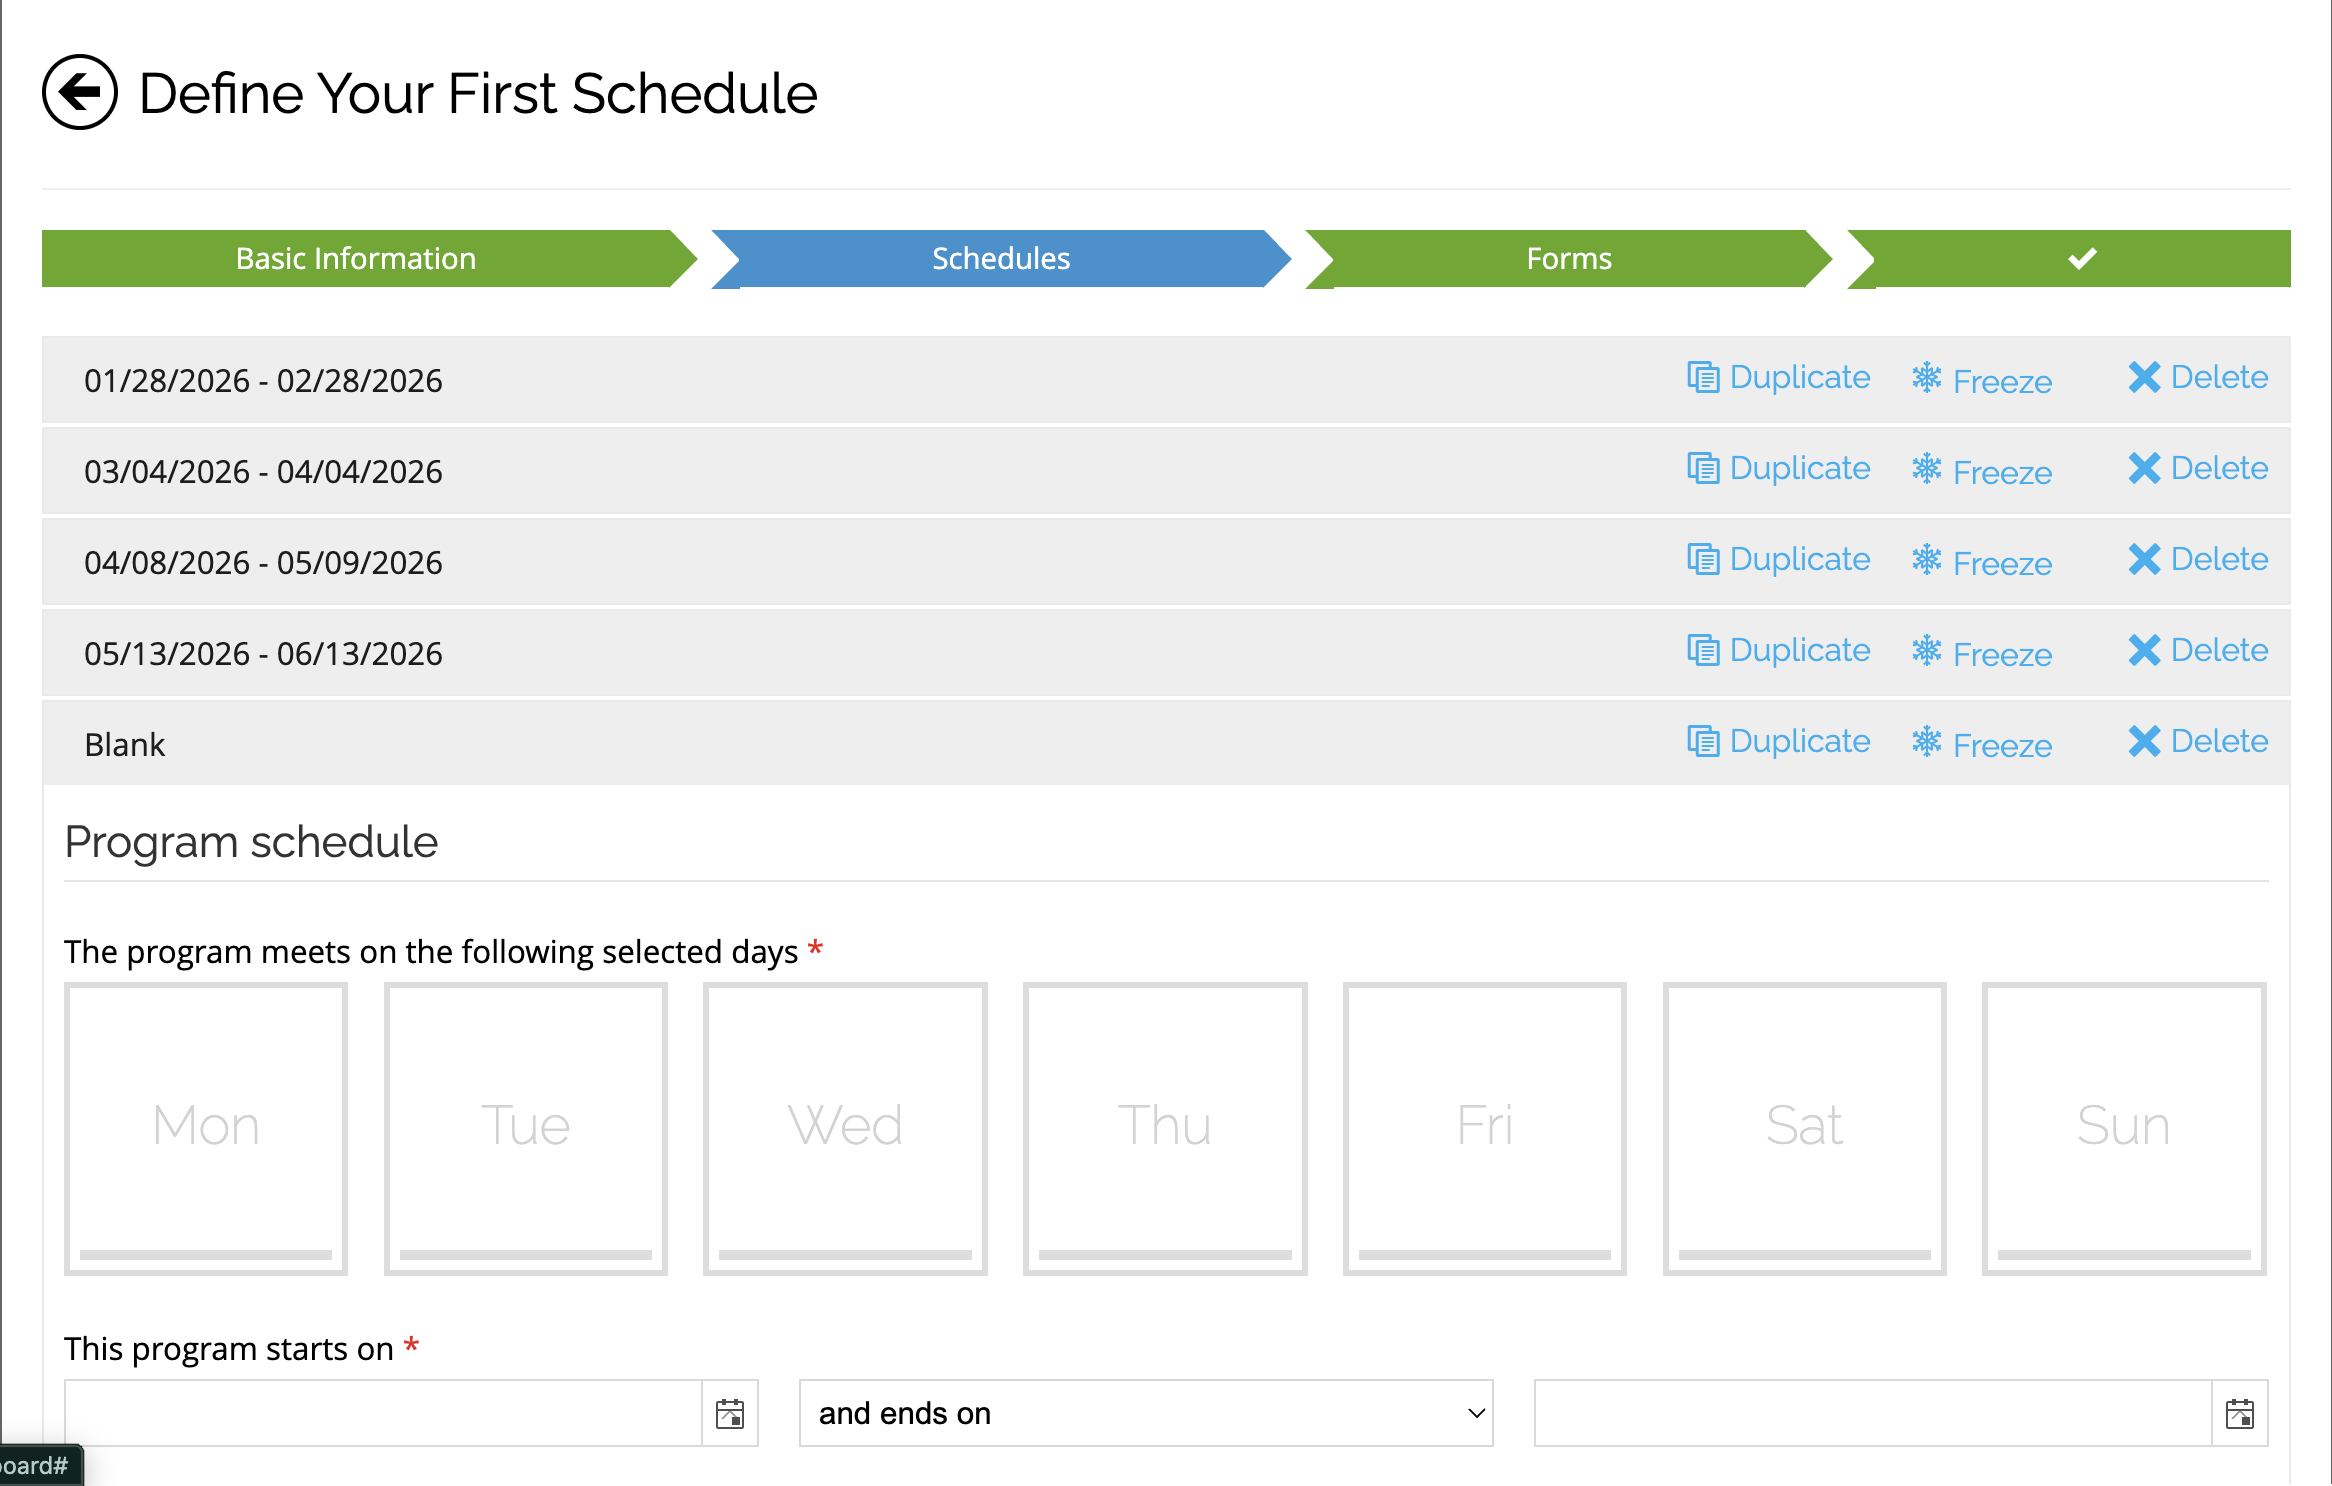The image size is (2332, 1486).
Task: Switch to the Forms step
Action: coord(1568,259)
